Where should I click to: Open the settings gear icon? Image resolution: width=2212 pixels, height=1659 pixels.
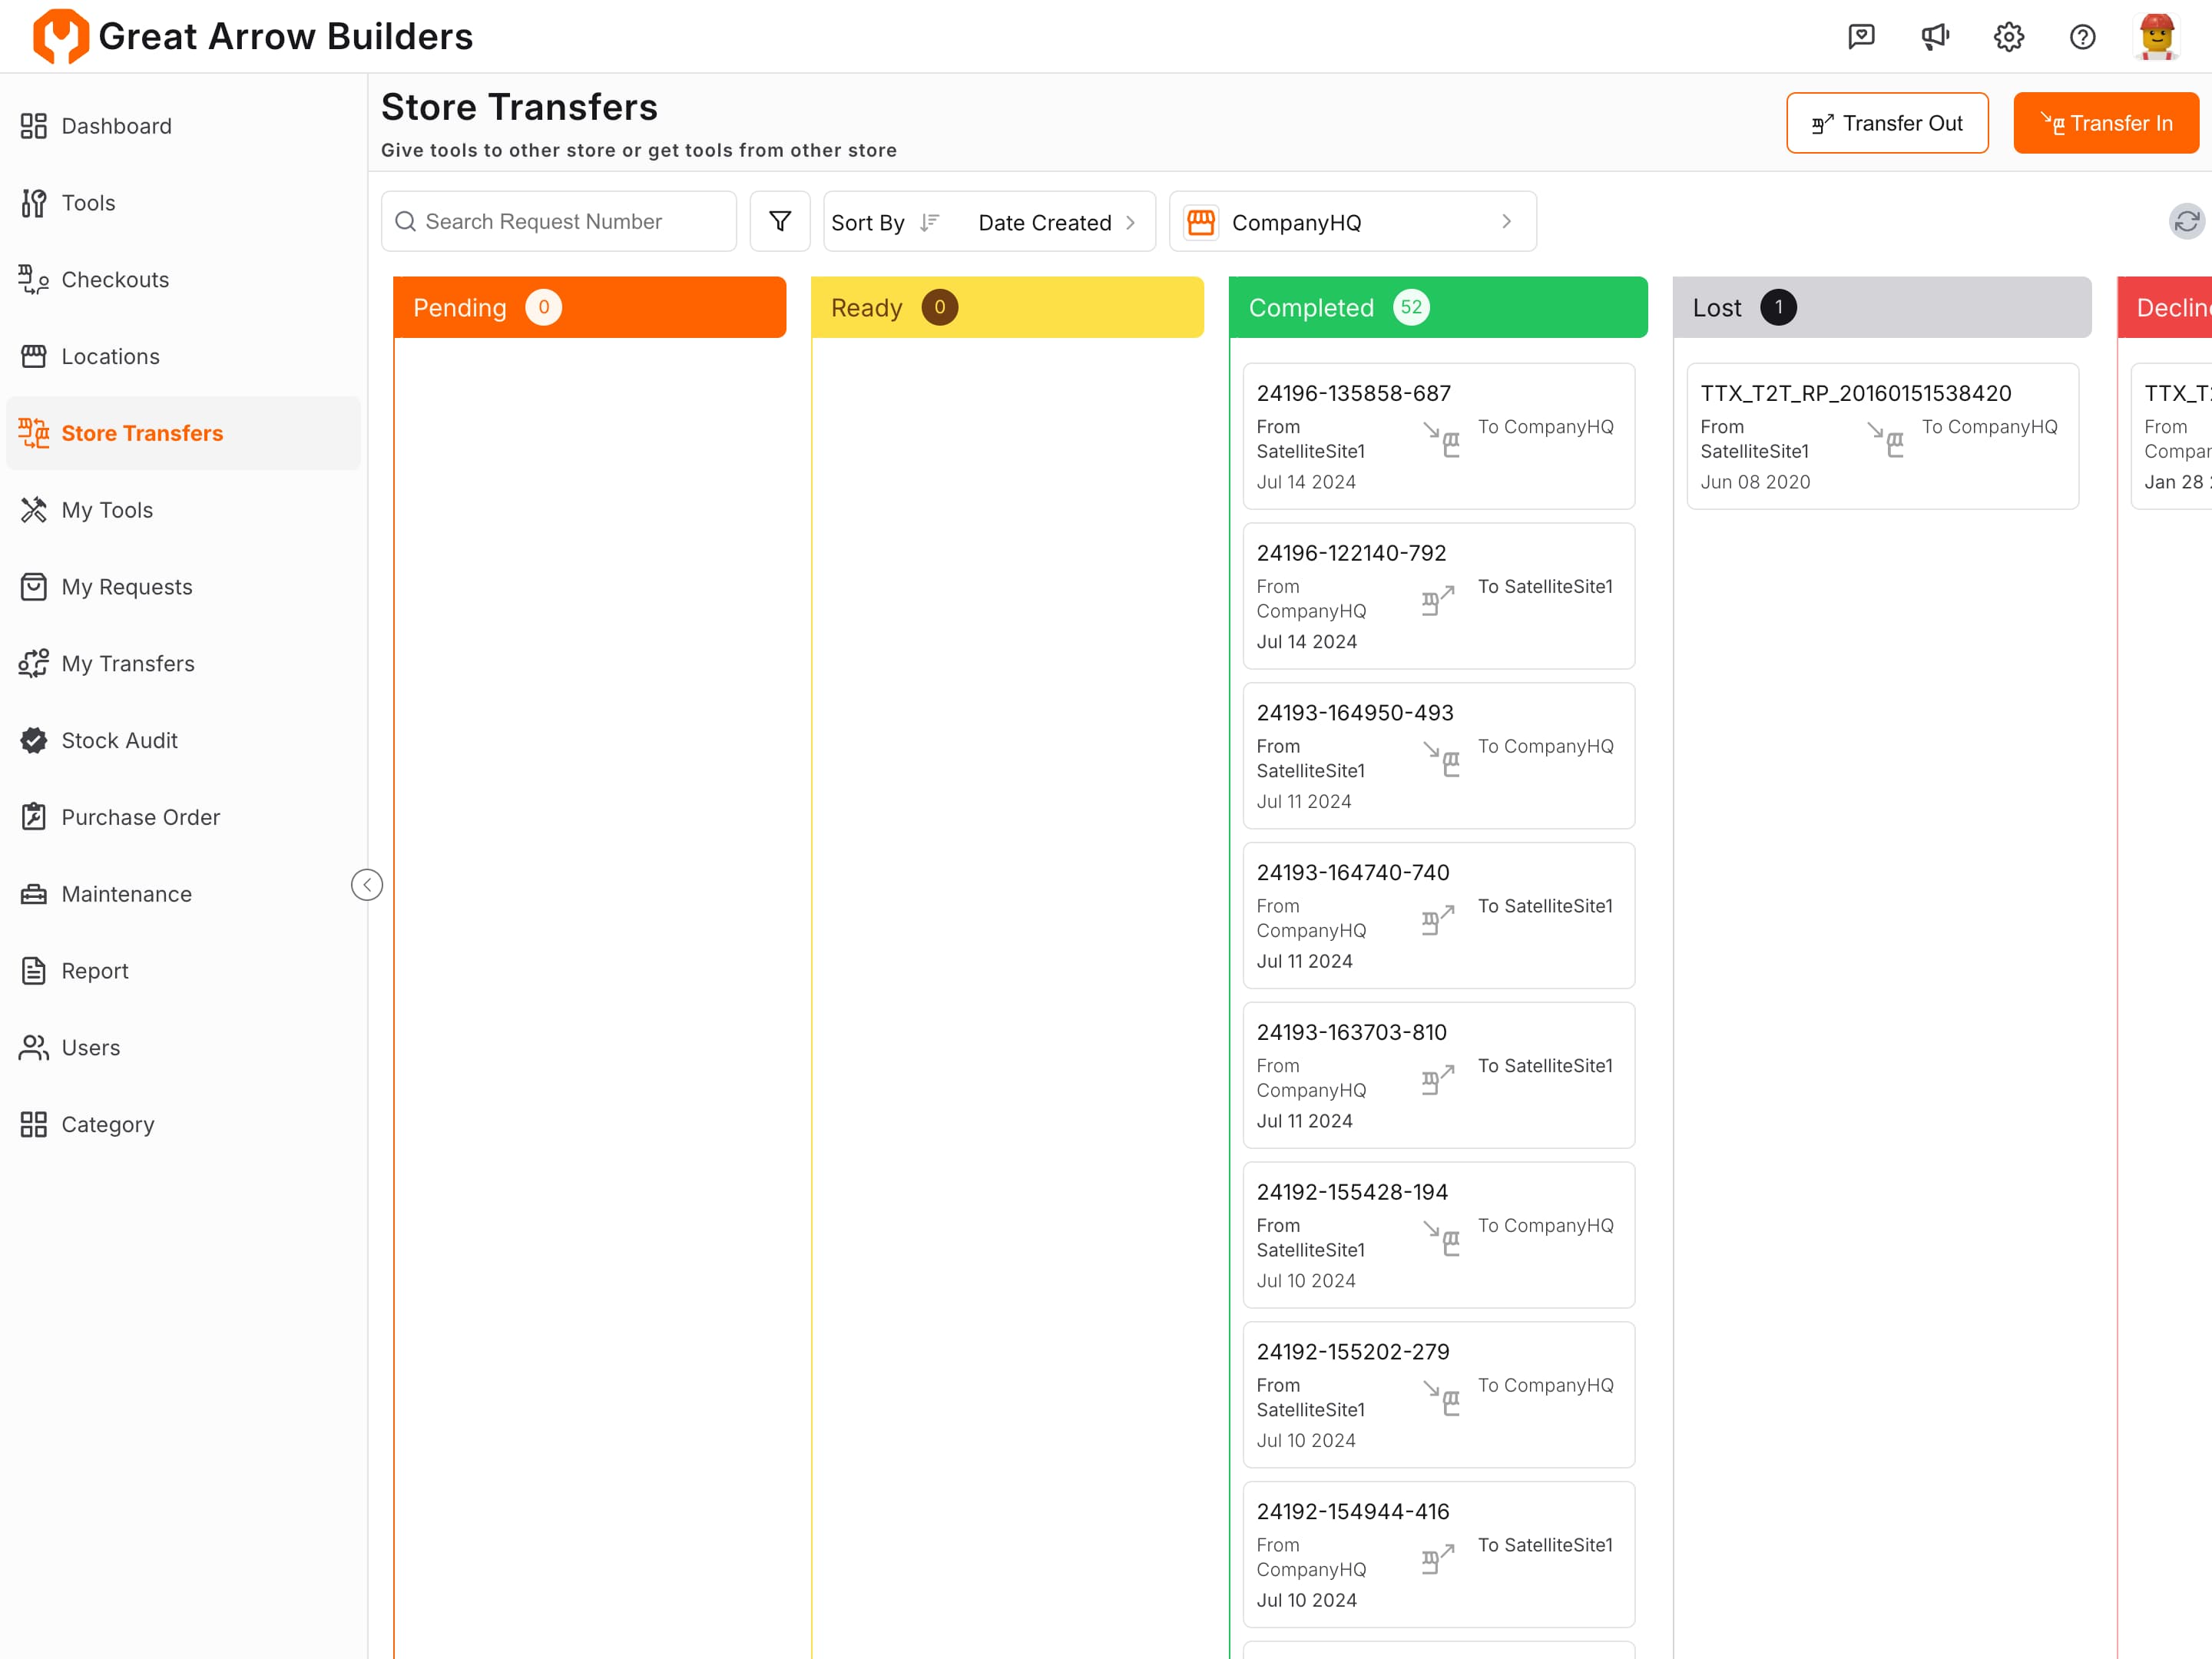(2008, 37)
